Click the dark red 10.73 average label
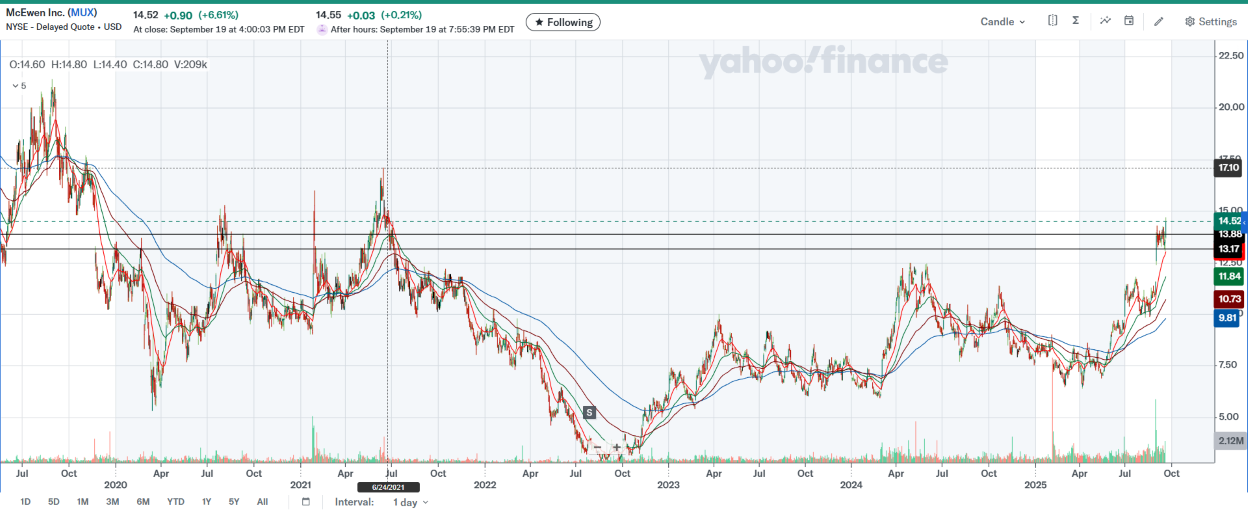 click(x=1229, y=299)
